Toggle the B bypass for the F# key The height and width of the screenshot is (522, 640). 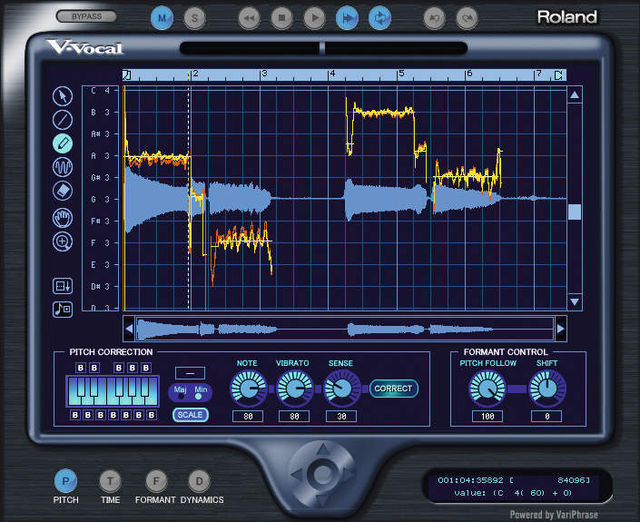pos(119,368)
